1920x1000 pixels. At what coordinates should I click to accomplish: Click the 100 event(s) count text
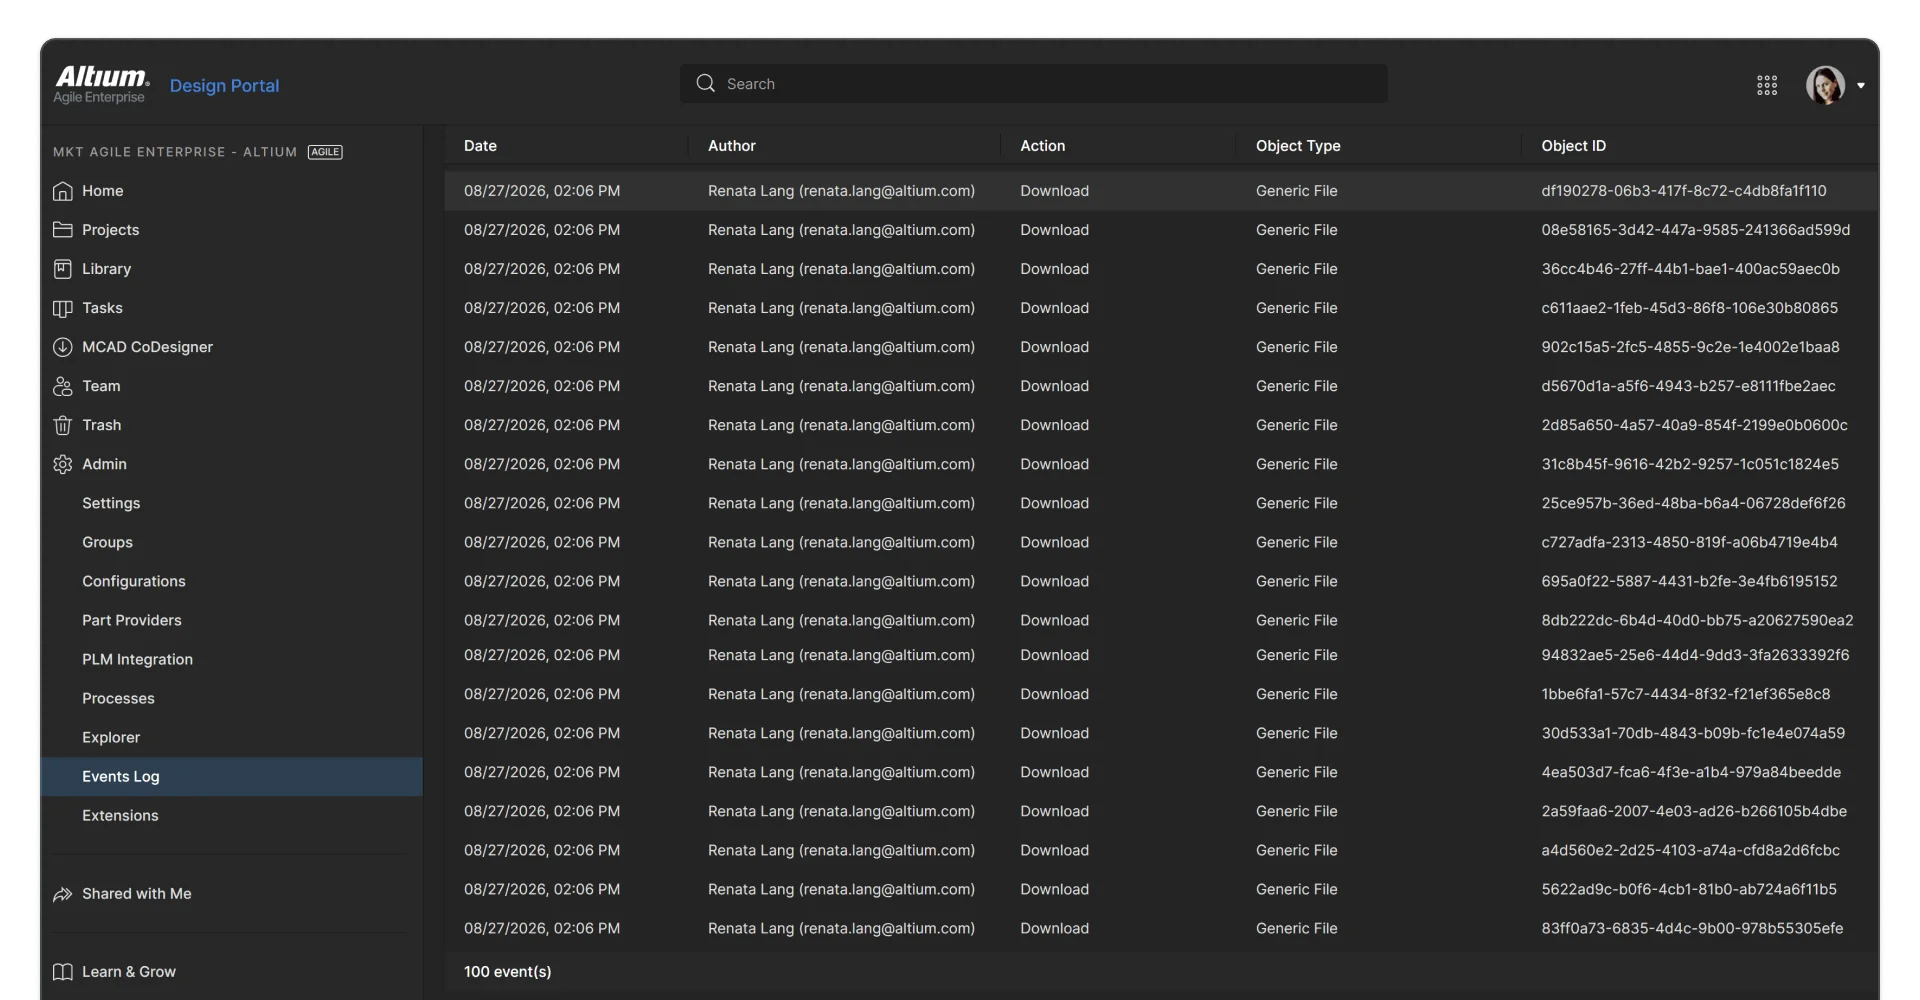pyautogui.click(x=507, y=972)
